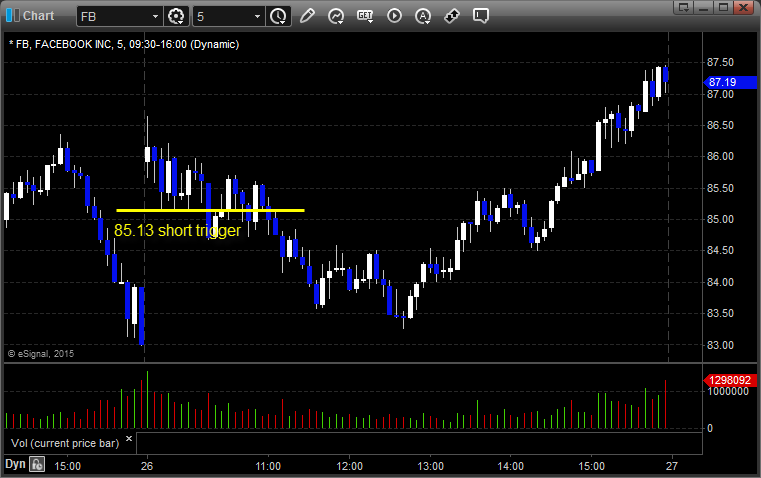Select the 85.13 short trigger text
Image resolution: width=761 pixels, height=478 pixels.
(x=177, y=230)
